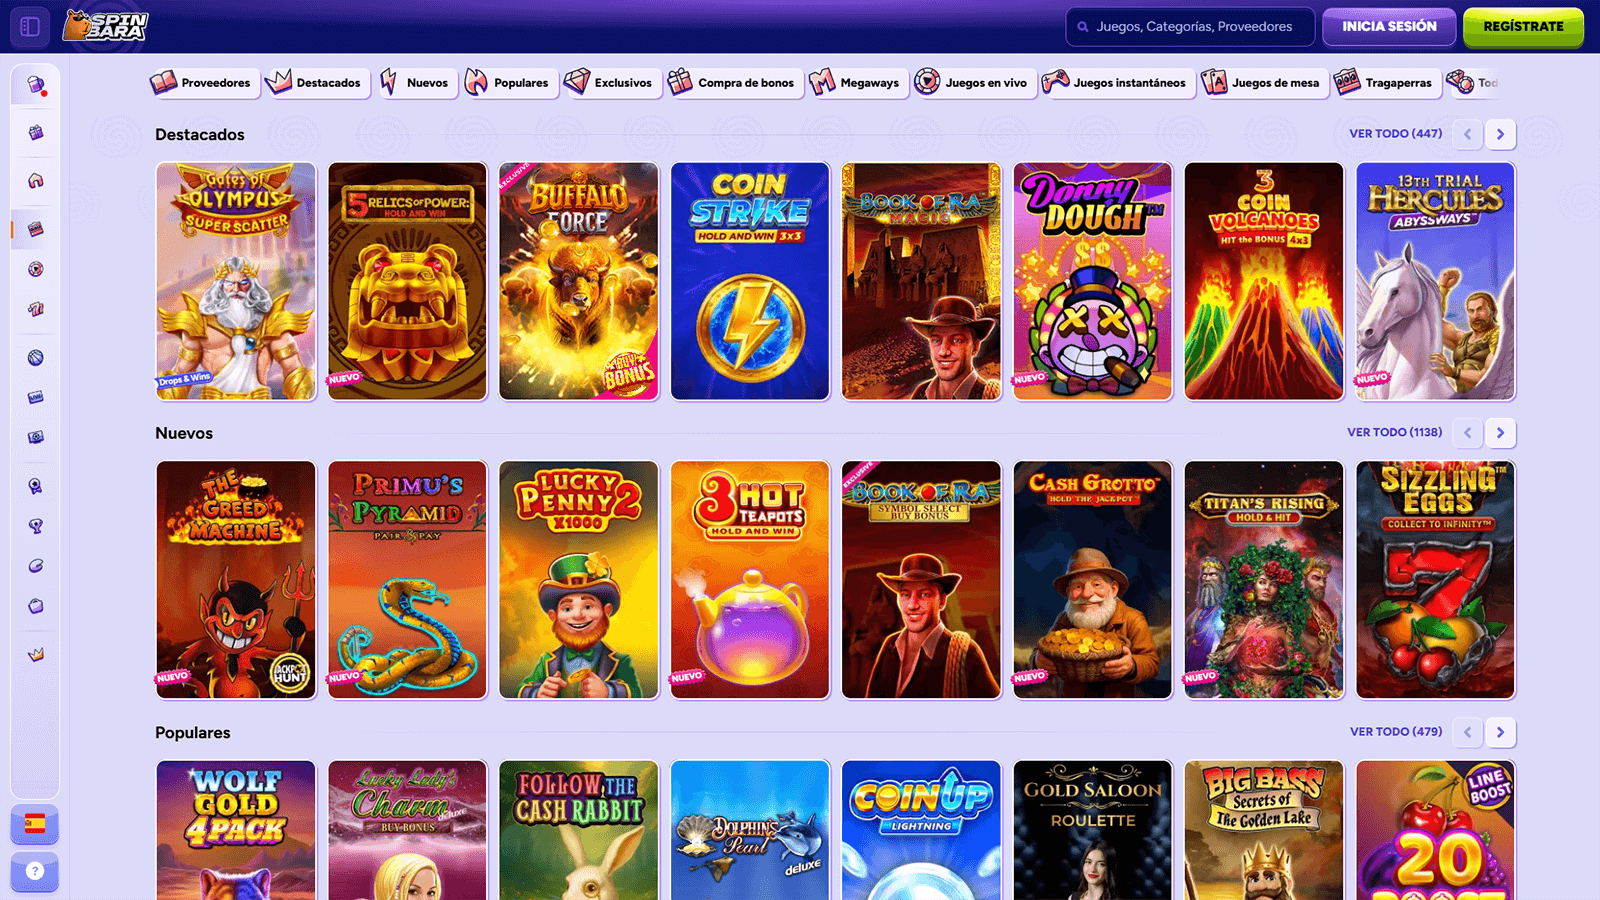Image resolution: width=1600 pixels, height=900 pixels.
Task: Open the gift box promotions sidebar icon
Action: tap(36, 133)
